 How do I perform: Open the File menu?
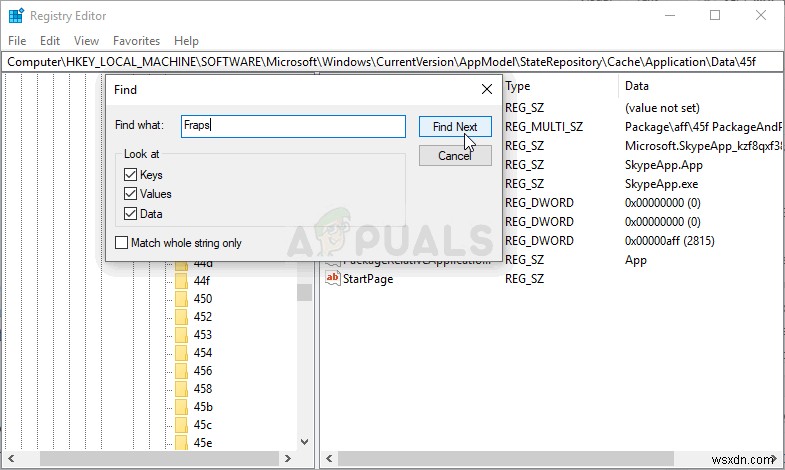click(17, 41)
